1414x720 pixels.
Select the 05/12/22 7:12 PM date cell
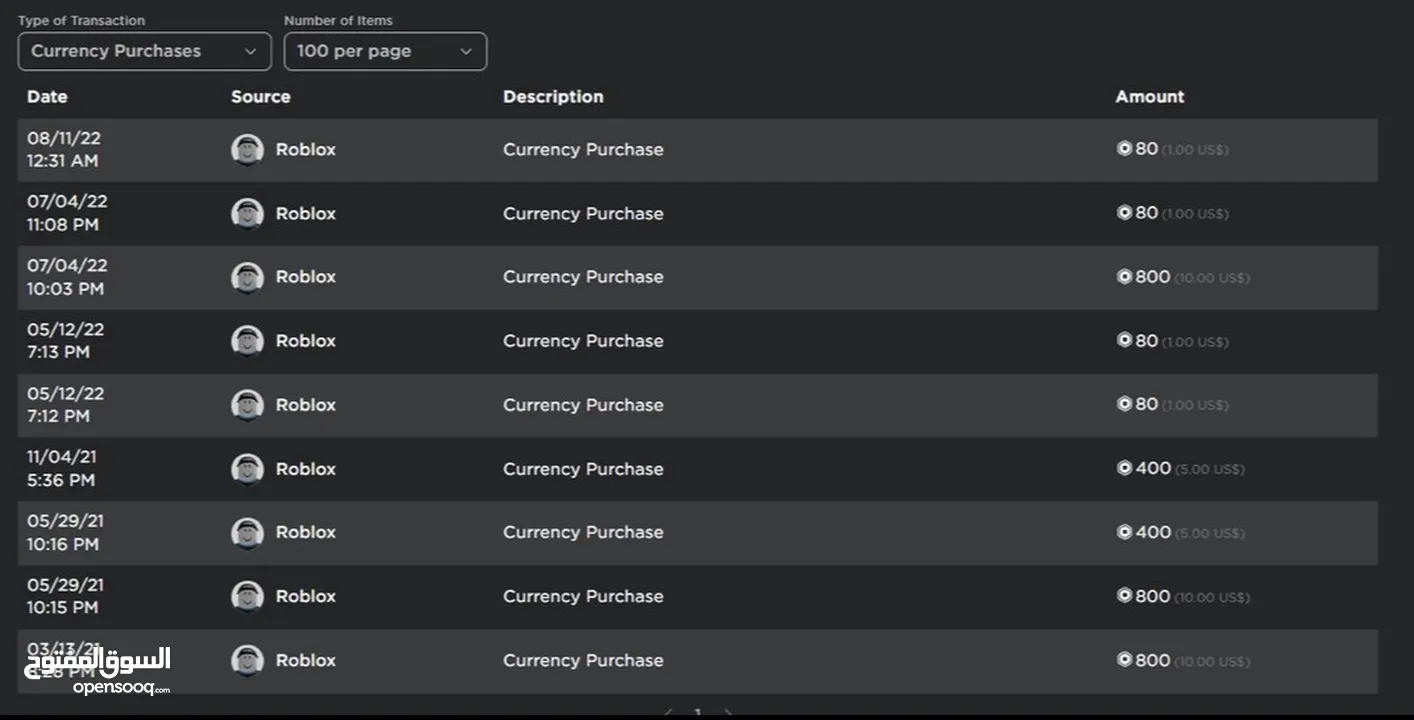click(x=65, y=405)
